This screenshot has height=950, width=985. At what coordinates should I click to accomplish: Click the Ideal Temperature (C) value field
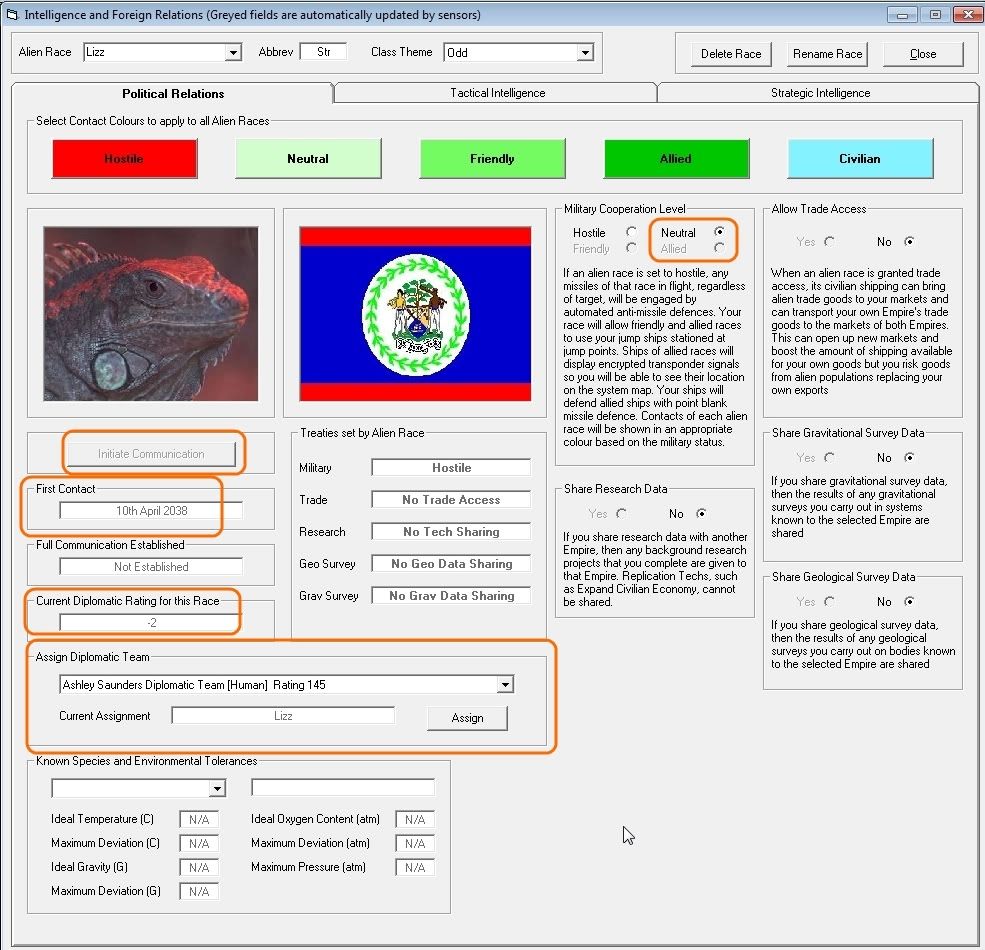[x=199, y=819]
